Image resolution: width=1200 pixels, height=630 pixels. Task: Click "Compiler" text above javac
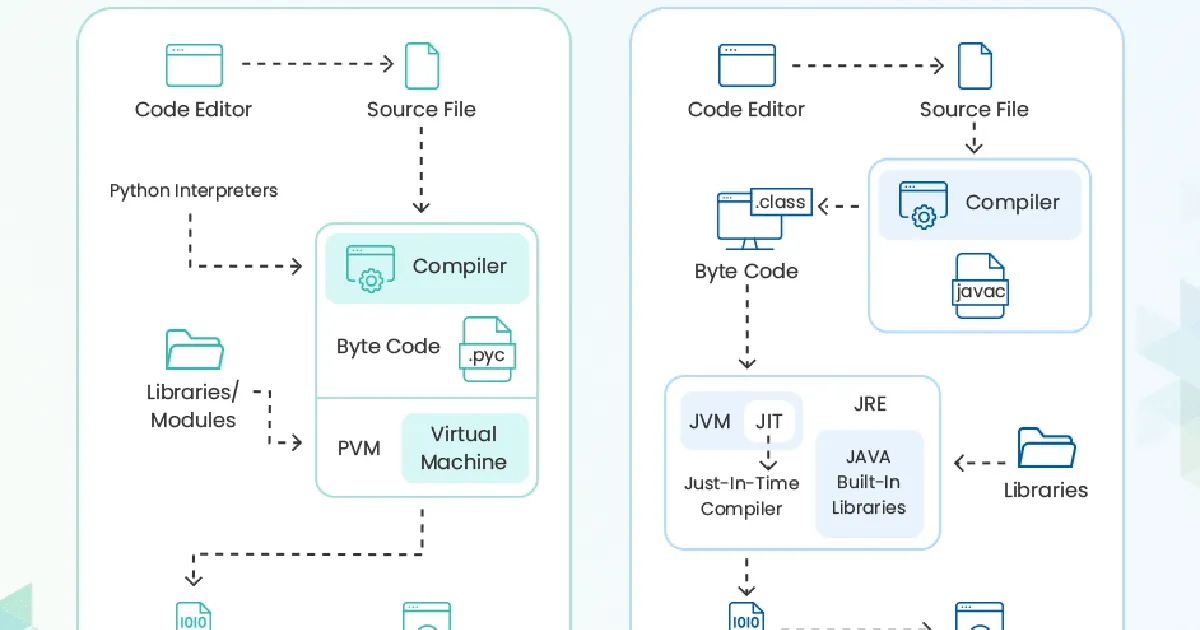1012,202
